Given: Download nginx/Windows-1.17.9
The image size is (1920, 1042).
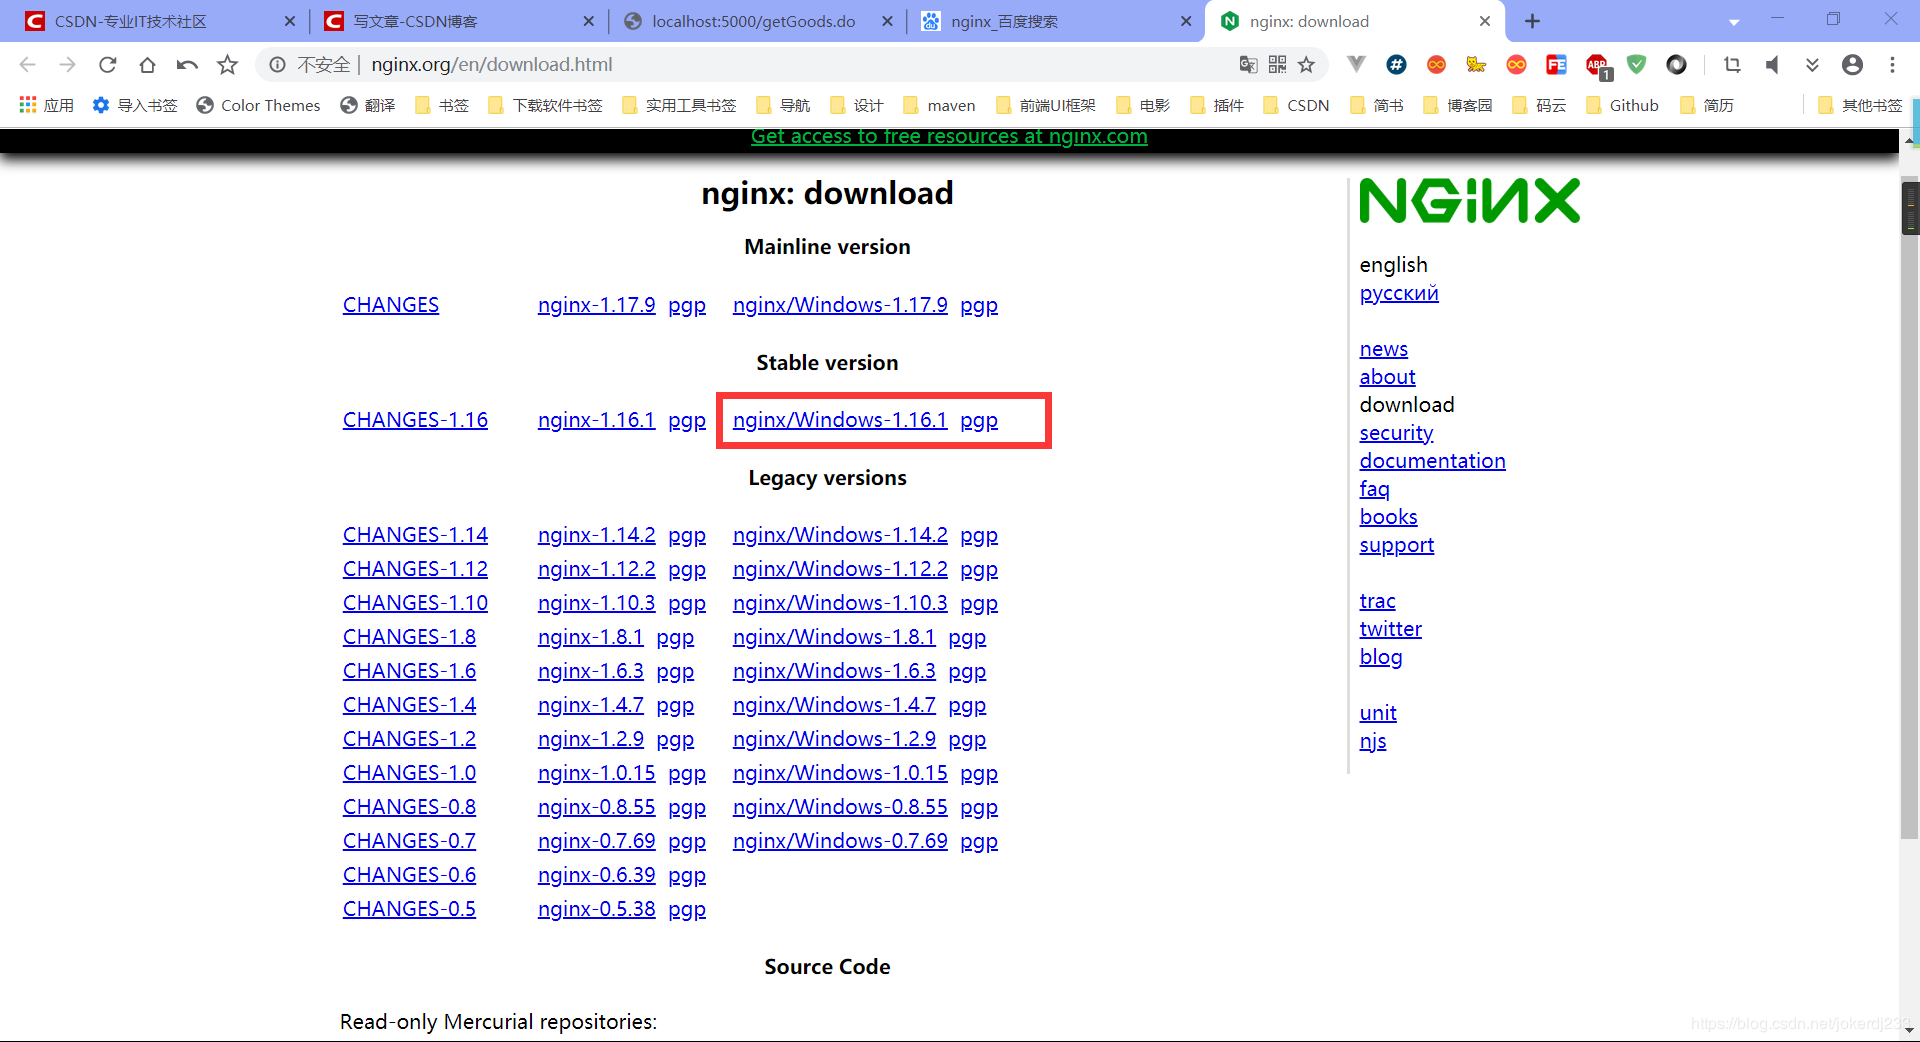Looking at the screenshot, I should [840, 305].
